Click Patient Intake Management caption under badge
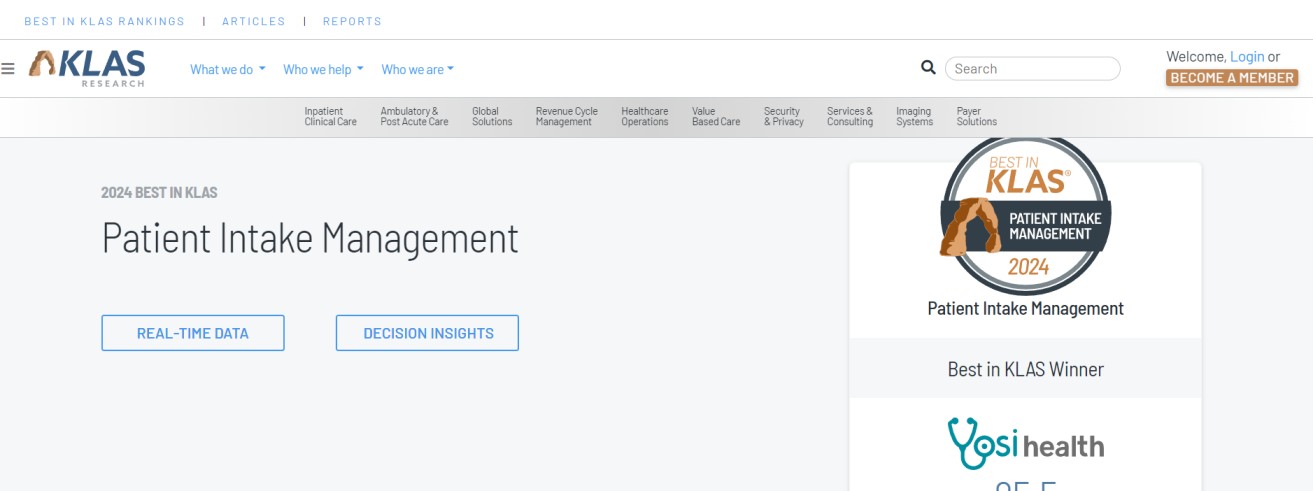 (x=1026, y=309)
